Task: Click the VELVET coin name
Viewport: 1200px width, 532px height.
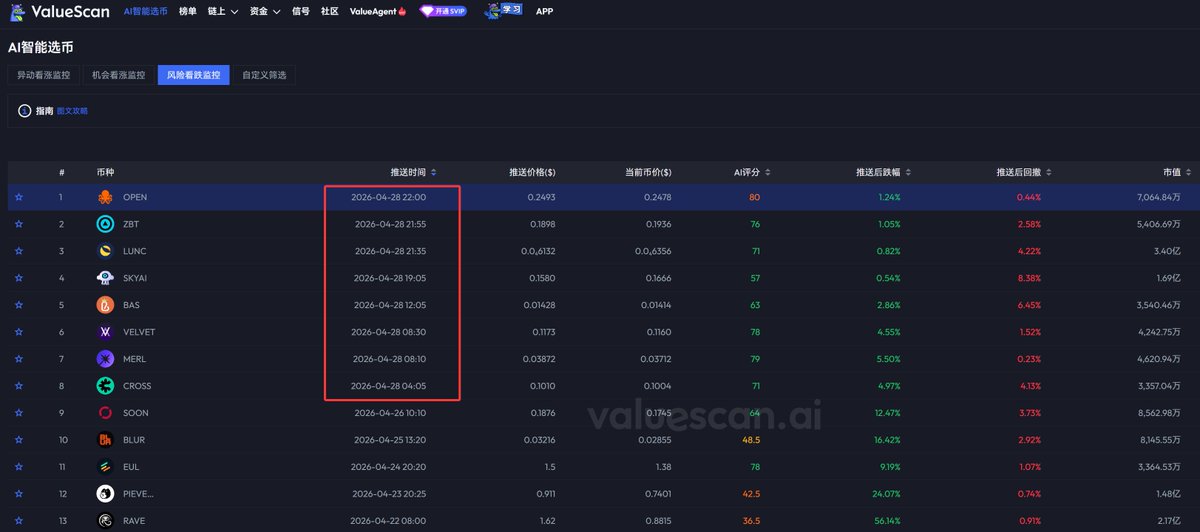Action: (139, 332)
